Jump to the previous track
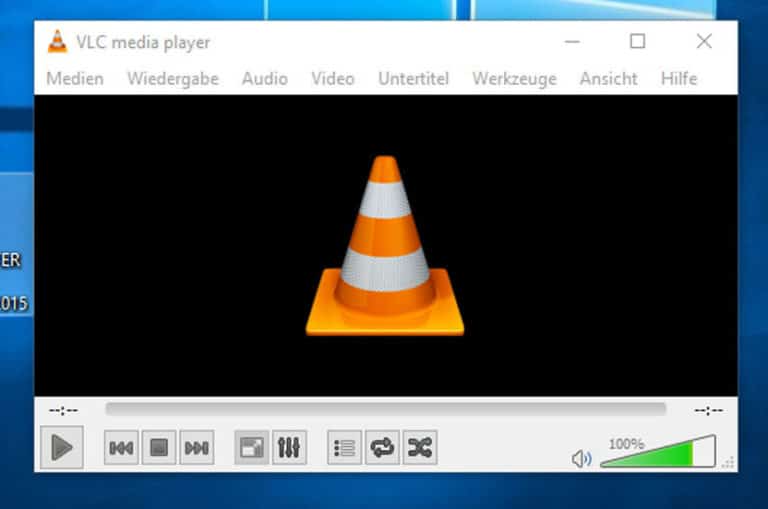Image resolution: width=768 pixels, height=509 pixels. coord(121,447)
